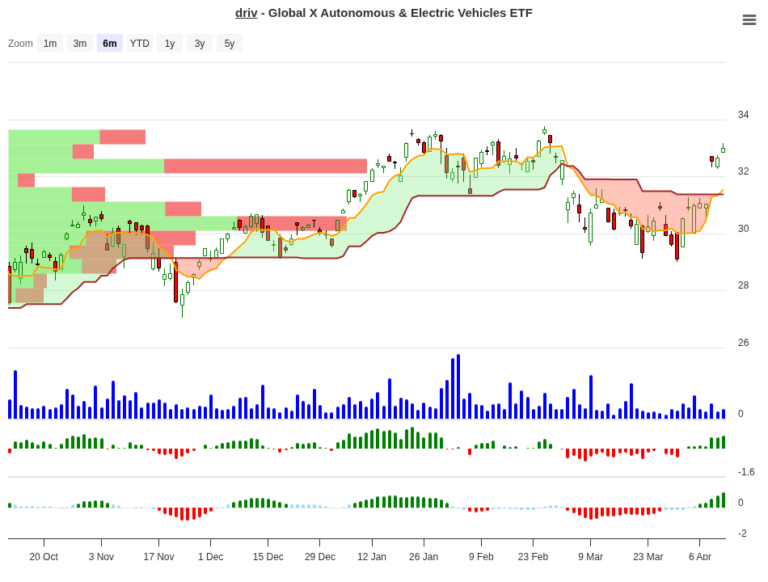768x582 pixels.
Task: Set zoom range to 3m
Action: point(80,43)
